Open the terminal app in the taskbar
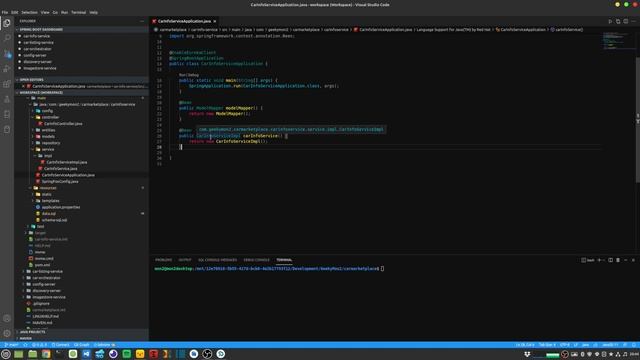 [x=59, y=354]
